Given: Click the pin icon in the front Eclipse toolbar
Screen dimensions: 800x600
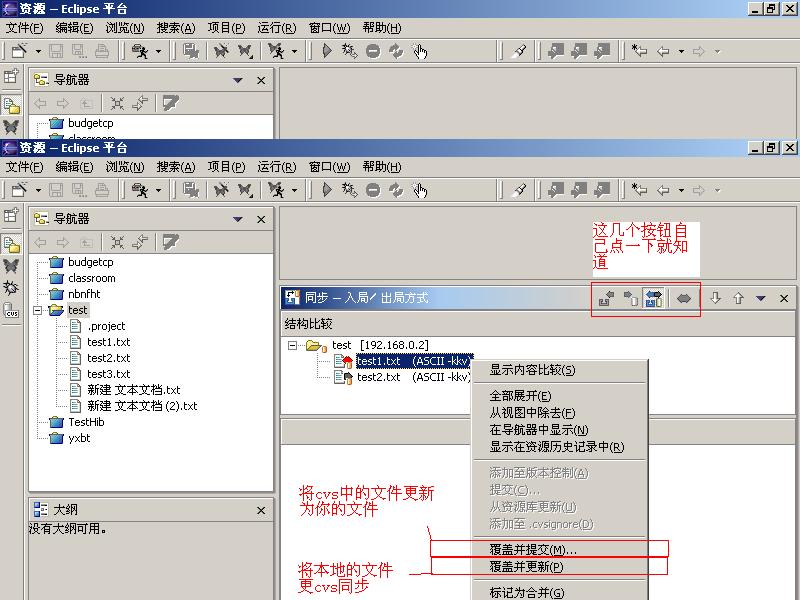Looking at the screenshot, I should [519, 190].
